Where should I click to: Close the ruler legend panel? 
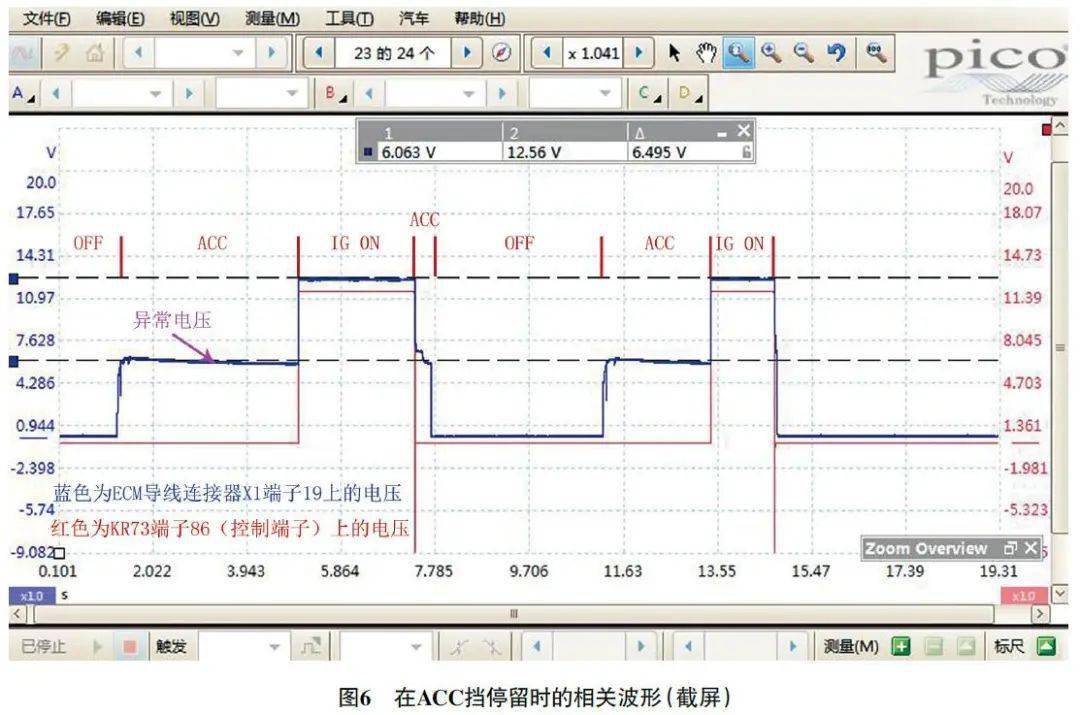[x=743, y=130]
